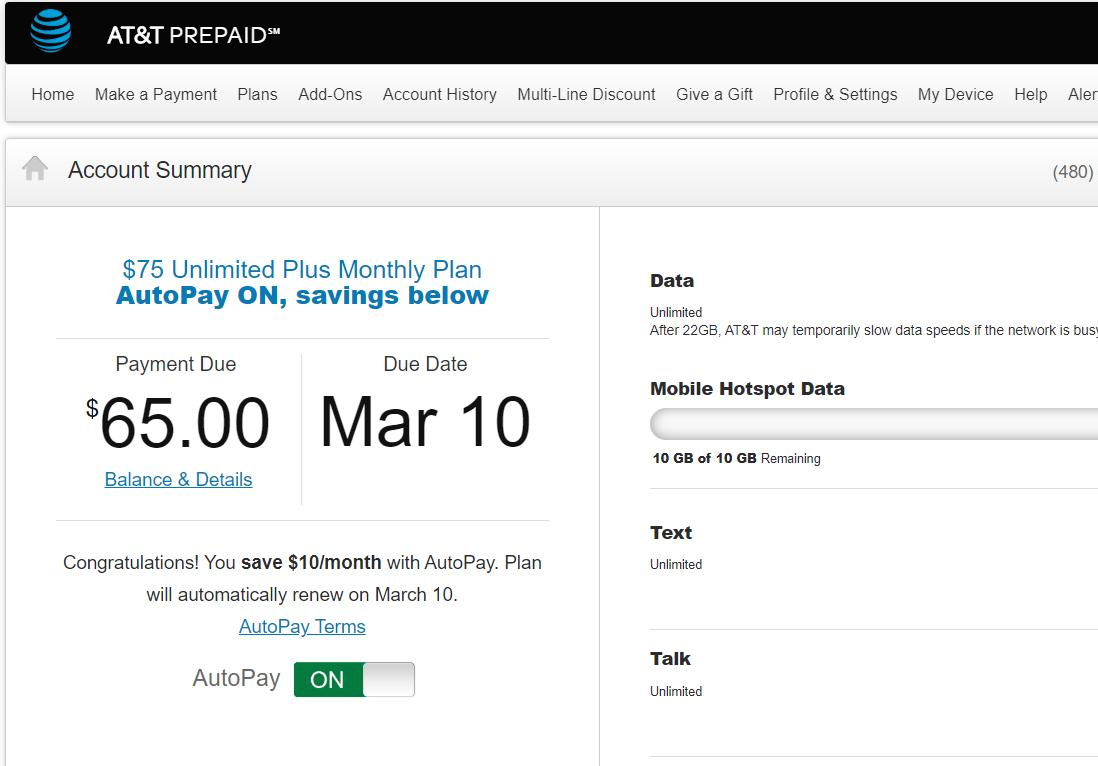This screenshot has width=1098, height=766.
Task: Toggle the AutoPay ON switch
Action: (x=354, y=679)
